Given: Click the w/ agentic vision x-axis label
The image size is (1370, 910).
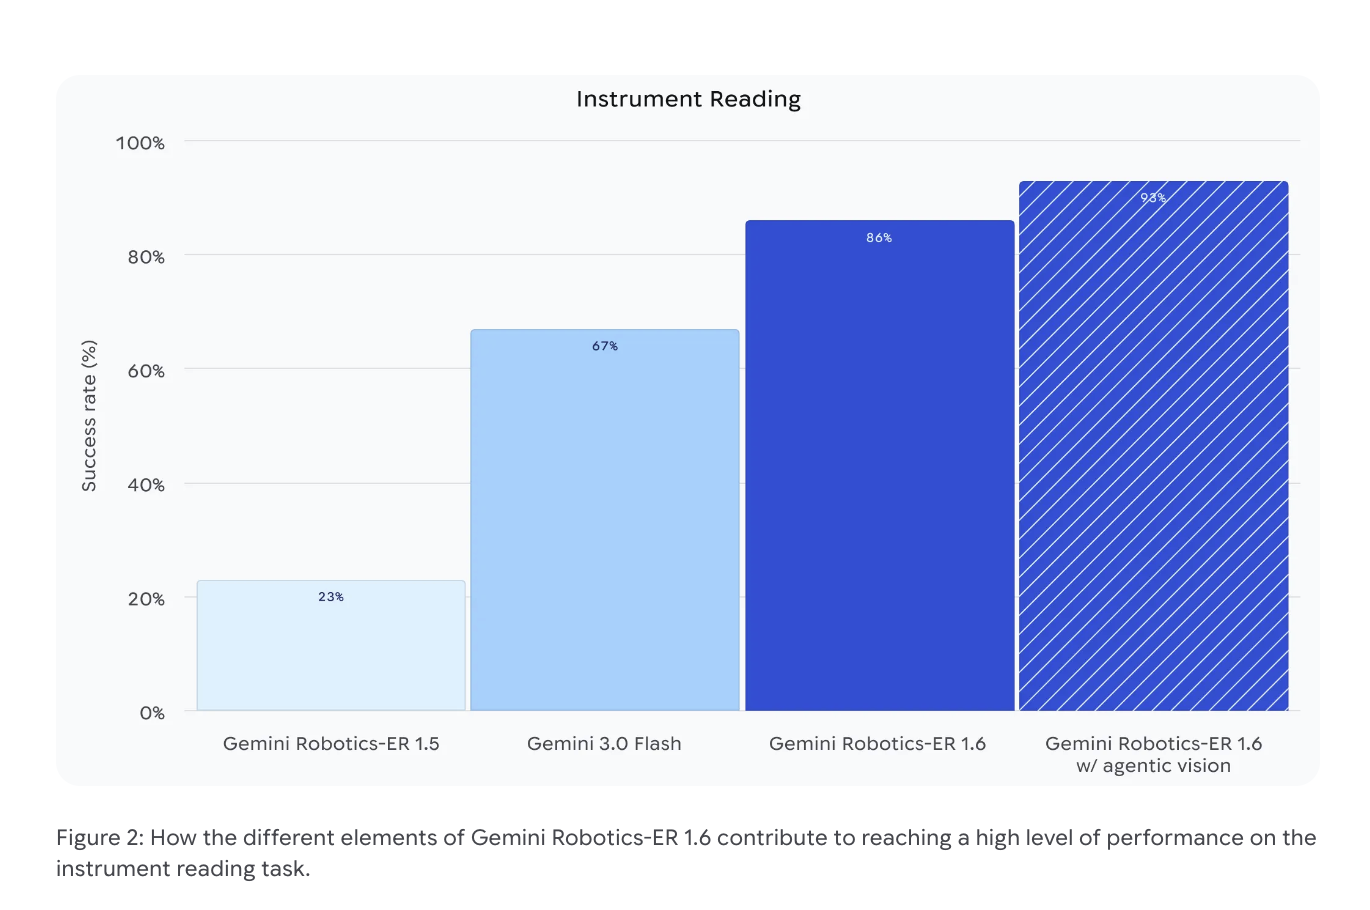Looking at the screenshot, I should point(1153,766).
